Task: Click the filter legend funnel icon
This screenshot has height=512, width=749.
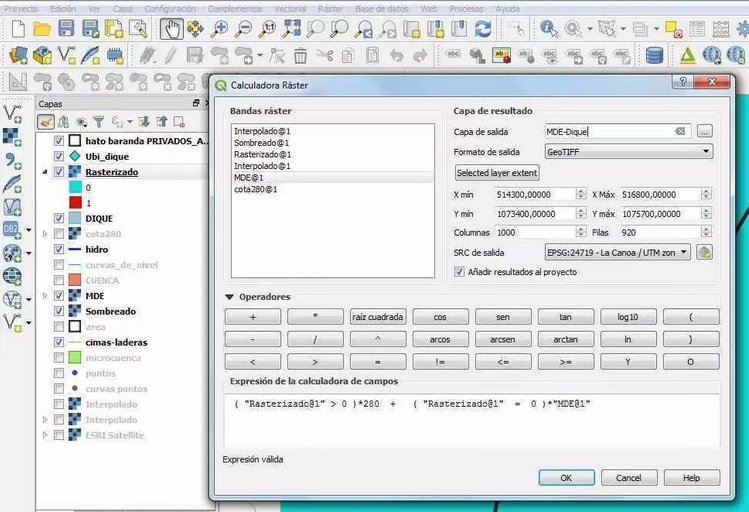Action: [x=98, y=122]
